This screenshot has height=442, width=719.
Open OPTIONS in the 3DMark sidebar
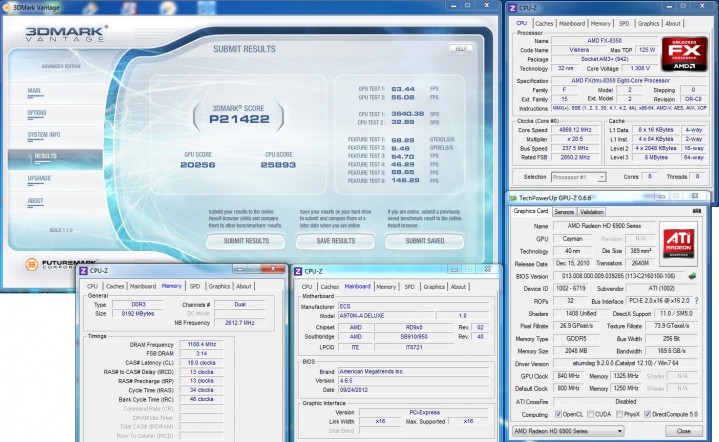[x=37, y=113]
